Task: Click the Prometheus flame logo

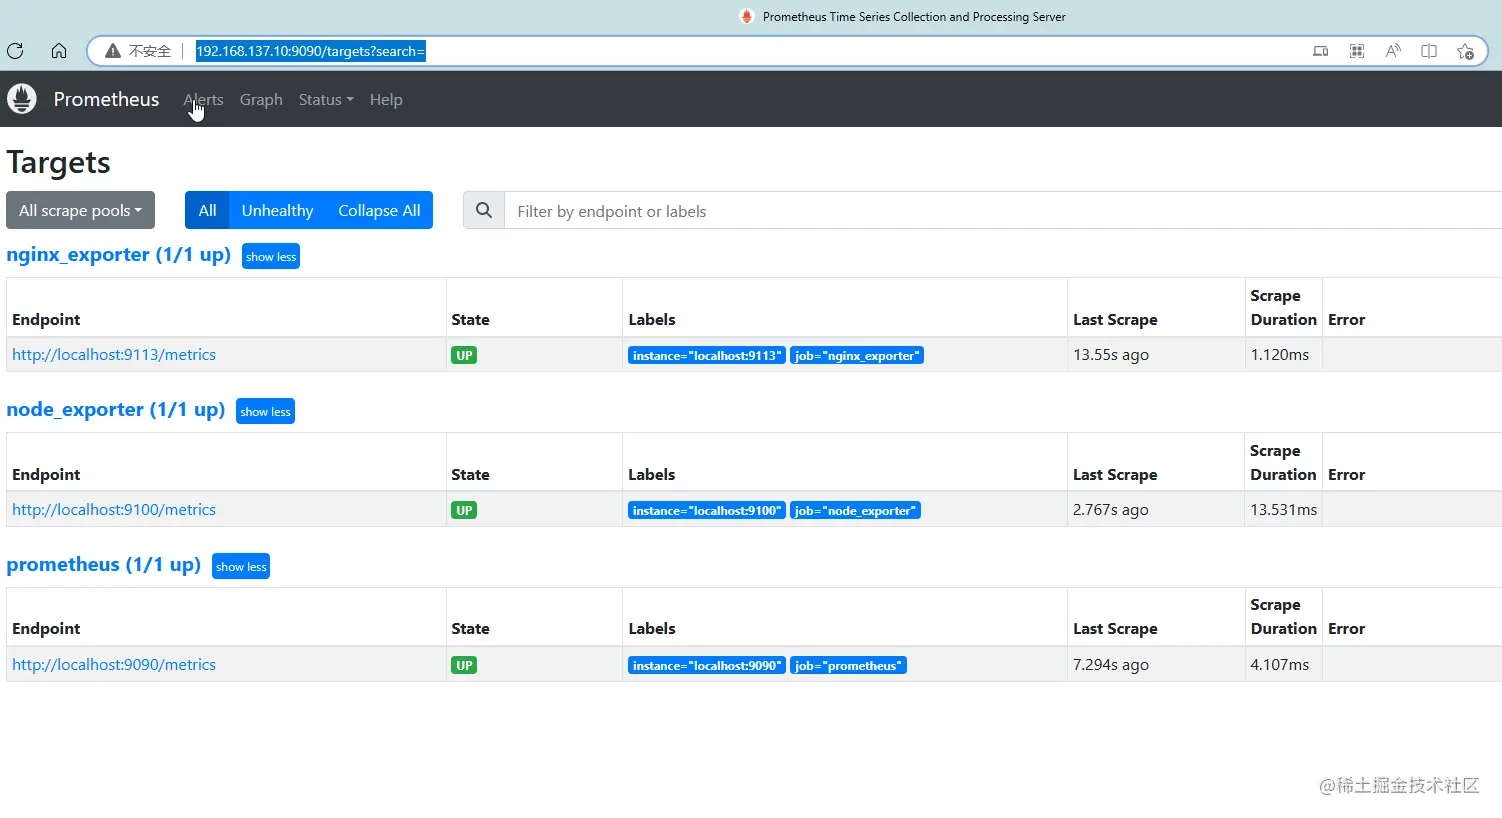Action: pos(22,99)
